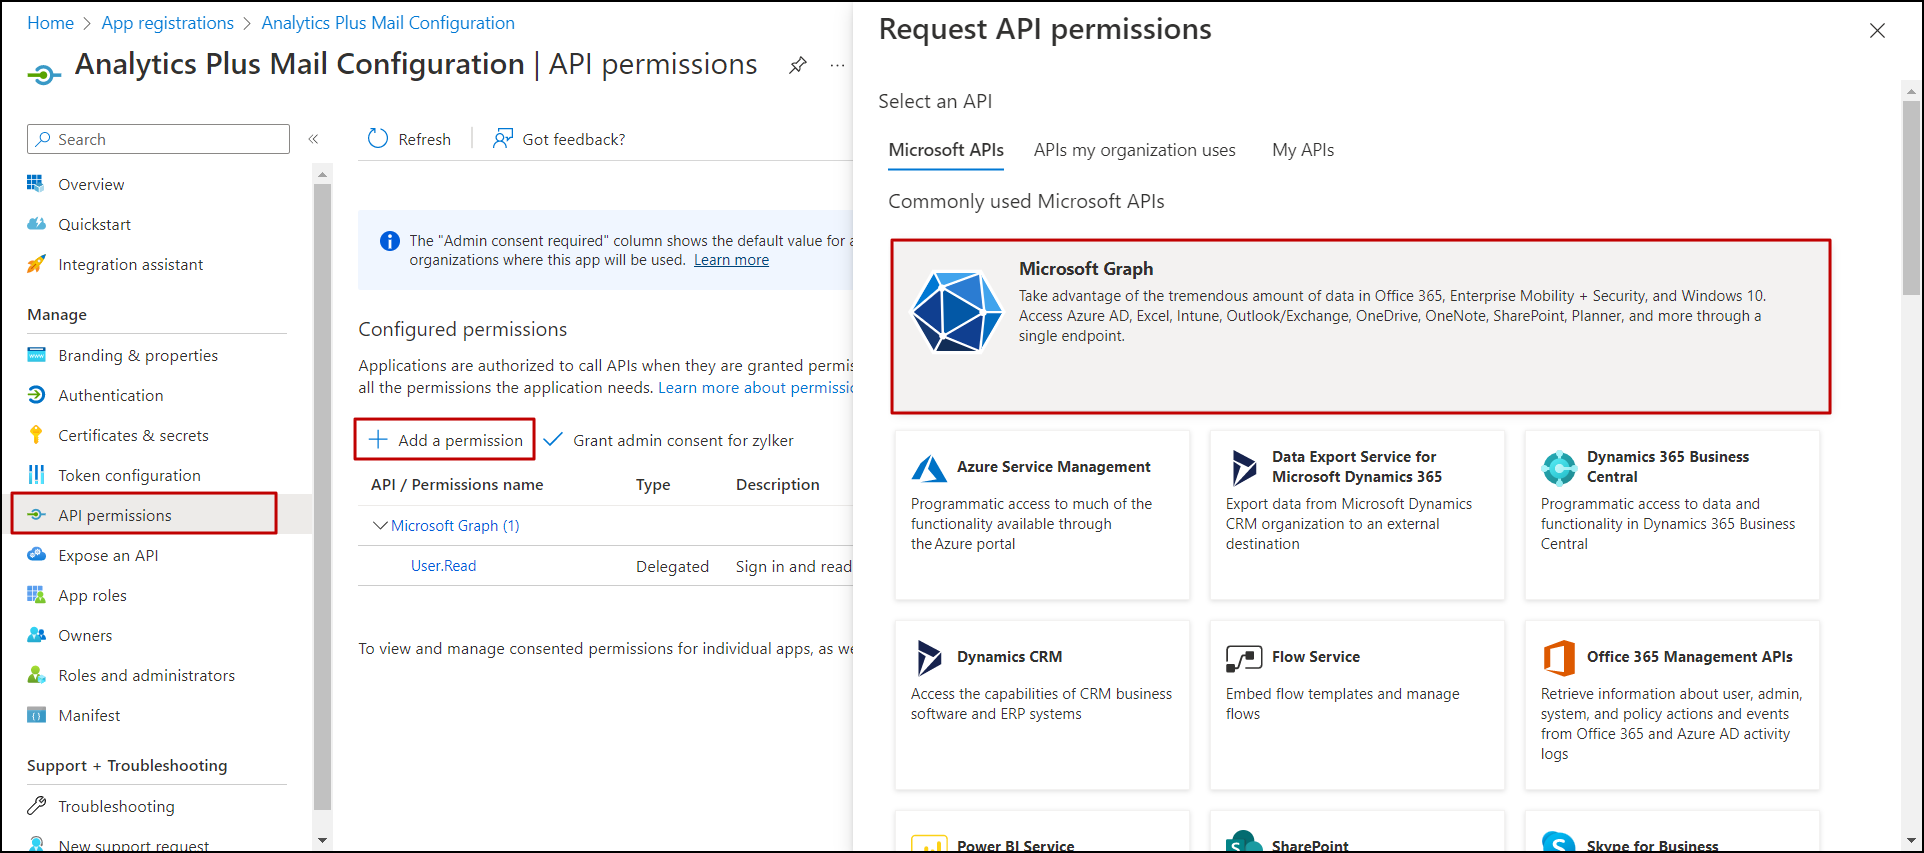This screenshot has height=853, width=1924.
Task: Select Dynamics 365 Business Central tile
Action: pyautogui.click(x=1671, y=514)
